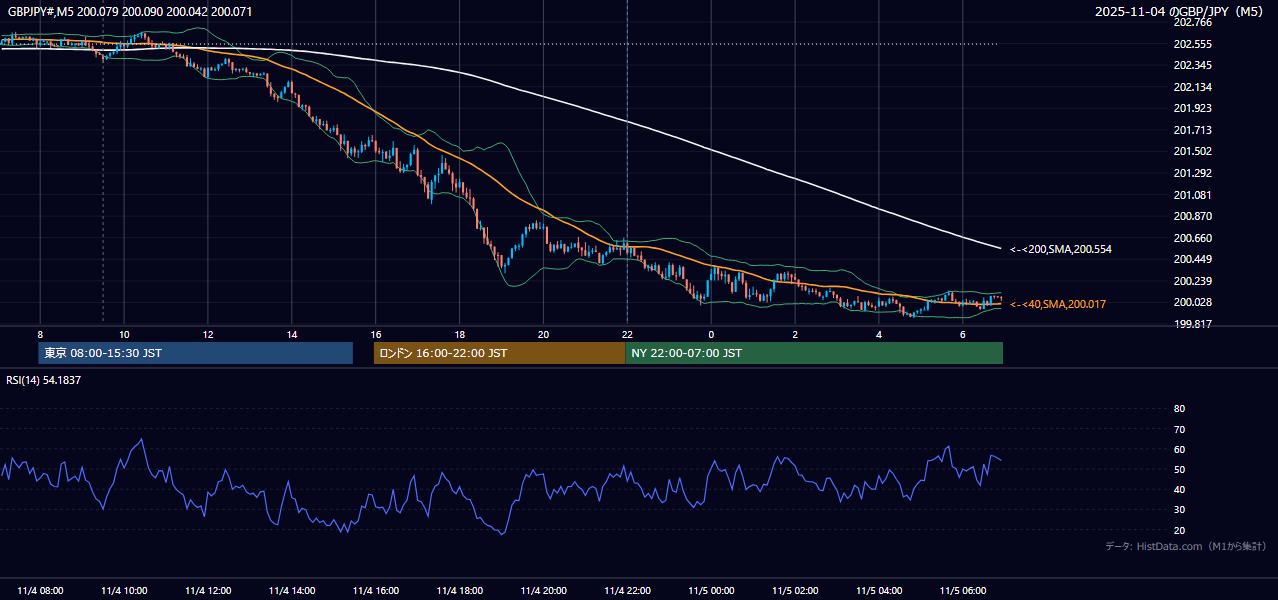This screenshot has height=600, width=1278.
Task: Click the hour tick 16 on the upper time axis
Action: [375, 334]
